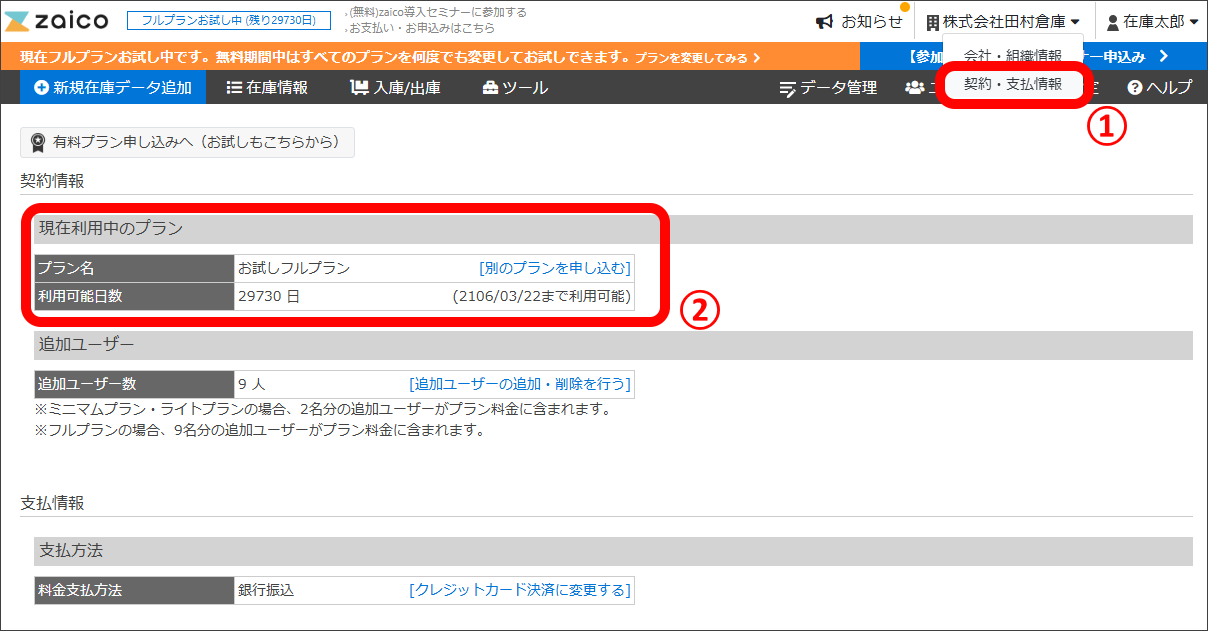The image size is (1208, 631).
Task: Click medal icon on 有料プラン申し込み button
Action: point(38,142)
